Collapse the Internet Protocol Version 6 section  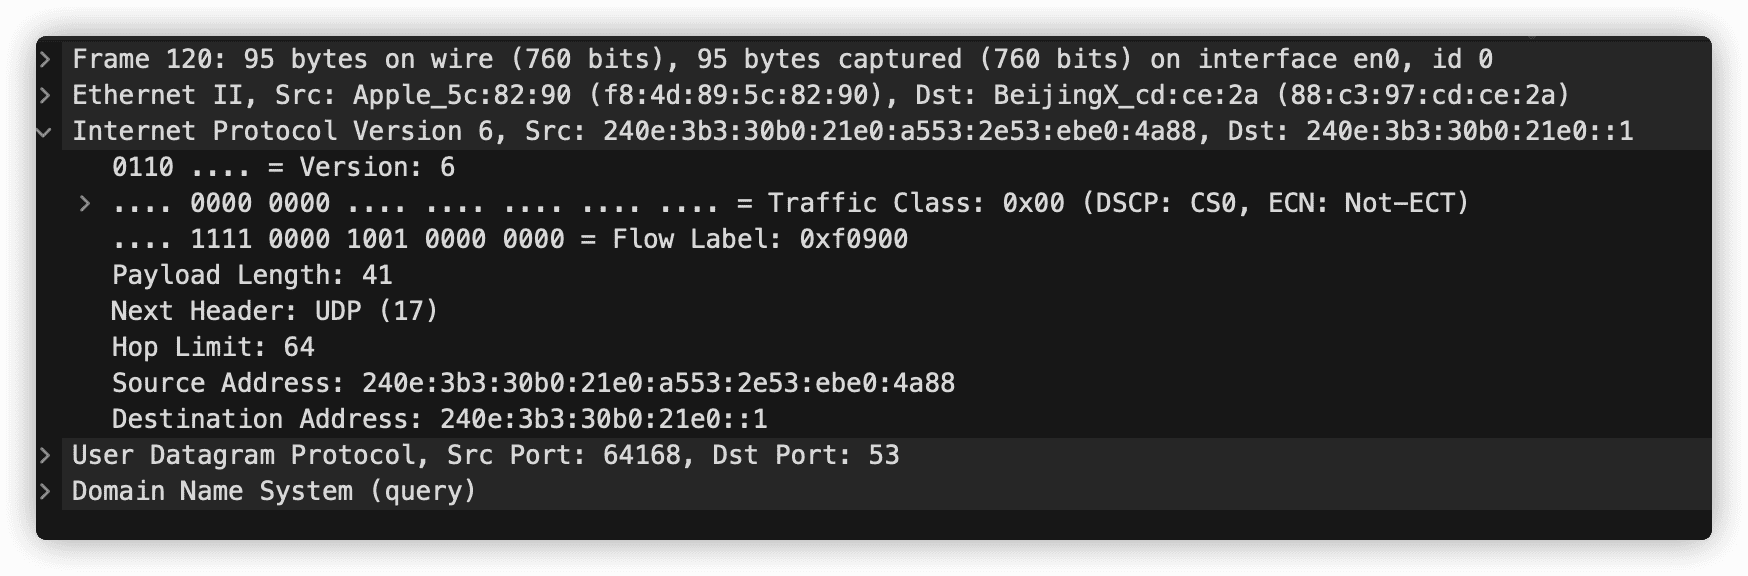click(x=45, y=131)
